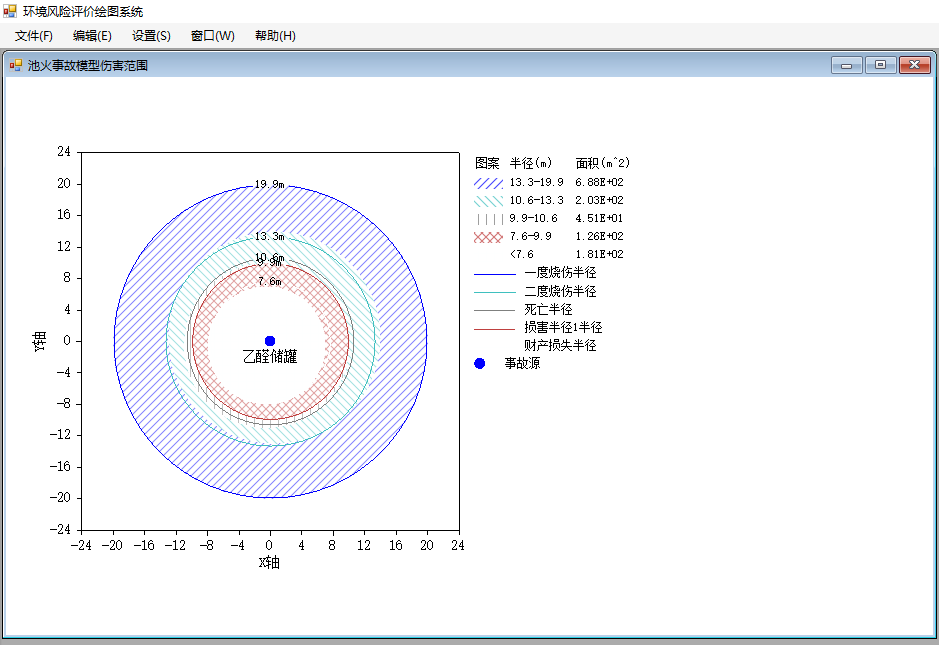Click the 7.6-9.9 radius range text

[x=531, y=236]
